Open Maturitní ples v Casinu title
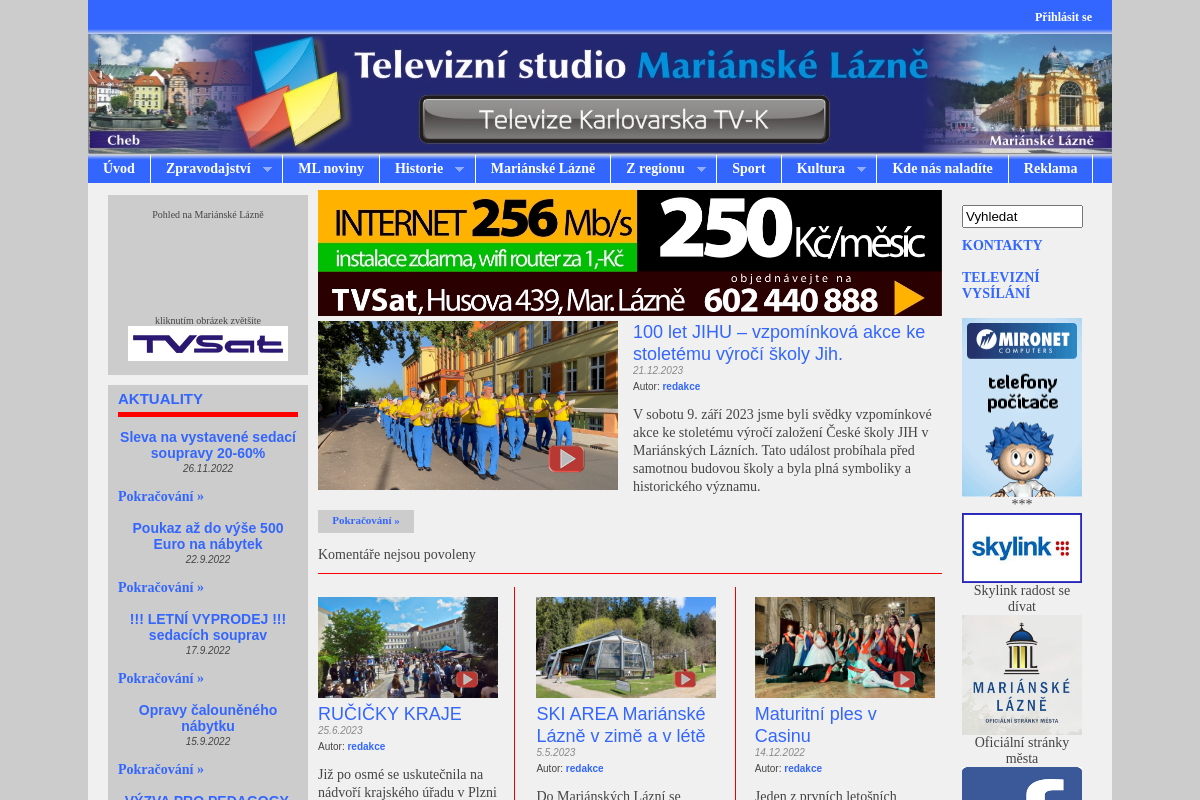The image size is (1200, 800). tap(816, 725)
